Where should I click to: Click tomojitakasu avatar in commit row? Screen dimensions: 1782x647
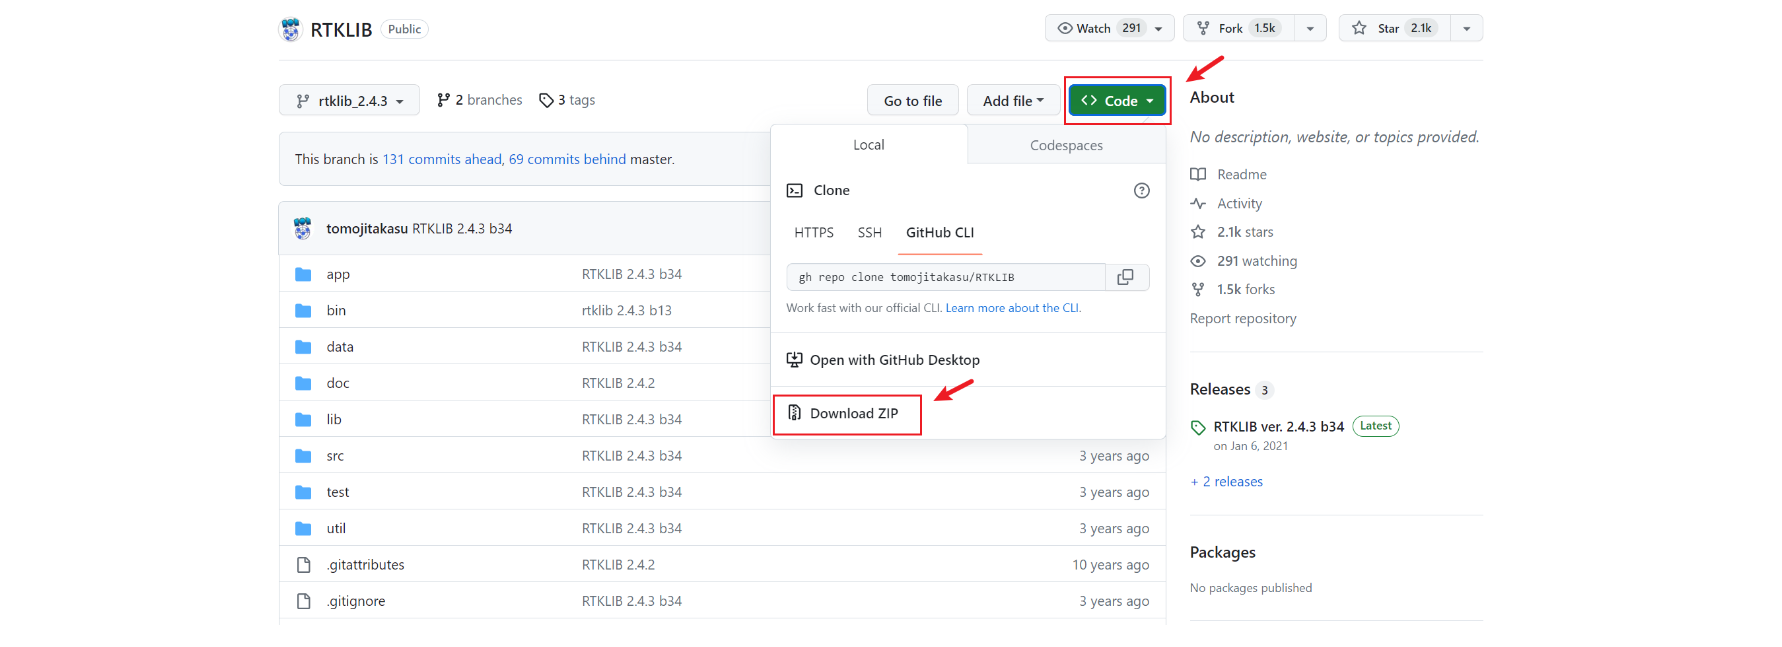(303, 228)
